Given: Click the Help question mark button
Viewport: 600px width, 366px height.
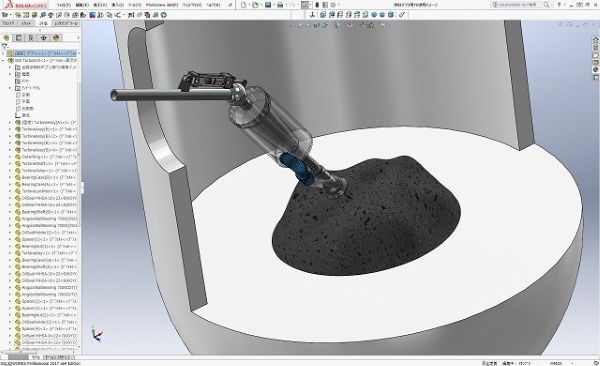Looking at the screenshot, I should 559,5.
